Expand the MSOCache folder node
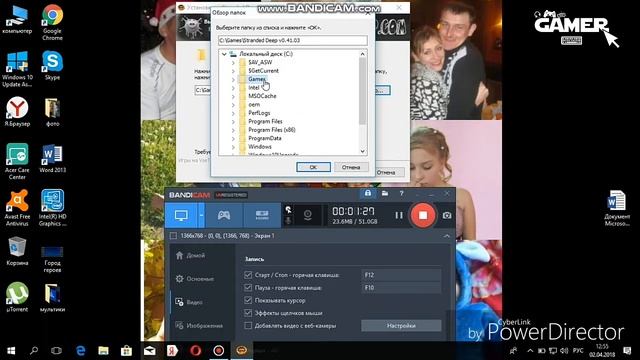 click(233, 96)
